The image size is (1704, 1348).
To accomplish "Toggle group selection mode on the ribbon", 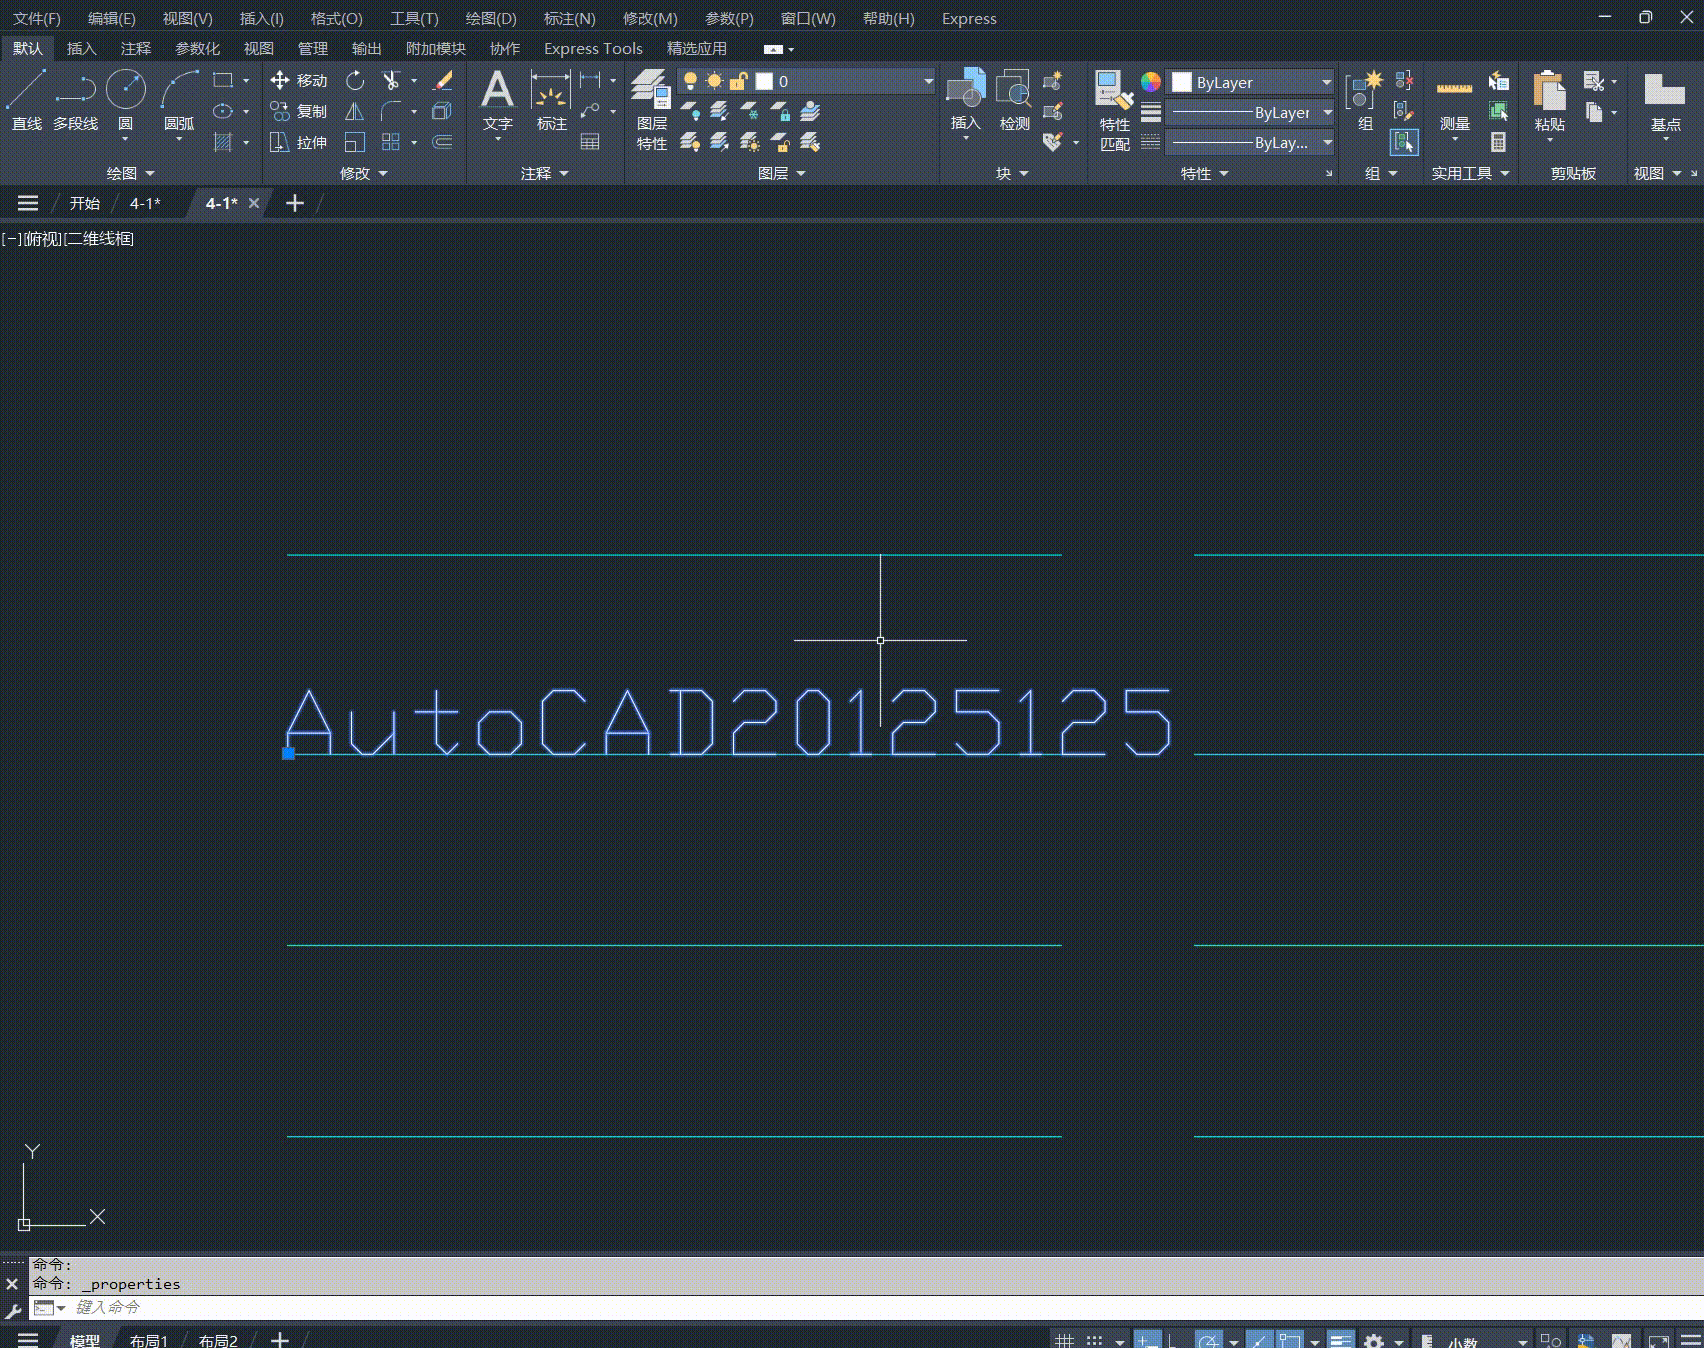I will coord(1404,142).
